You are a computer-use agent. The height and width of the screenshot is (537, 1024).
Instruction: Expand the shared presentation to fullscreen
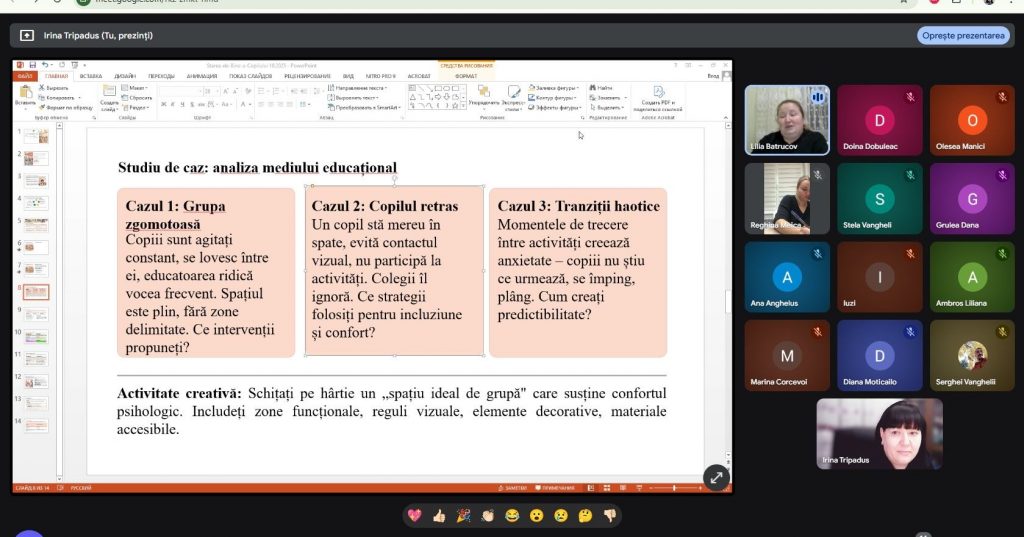[716, 478]
